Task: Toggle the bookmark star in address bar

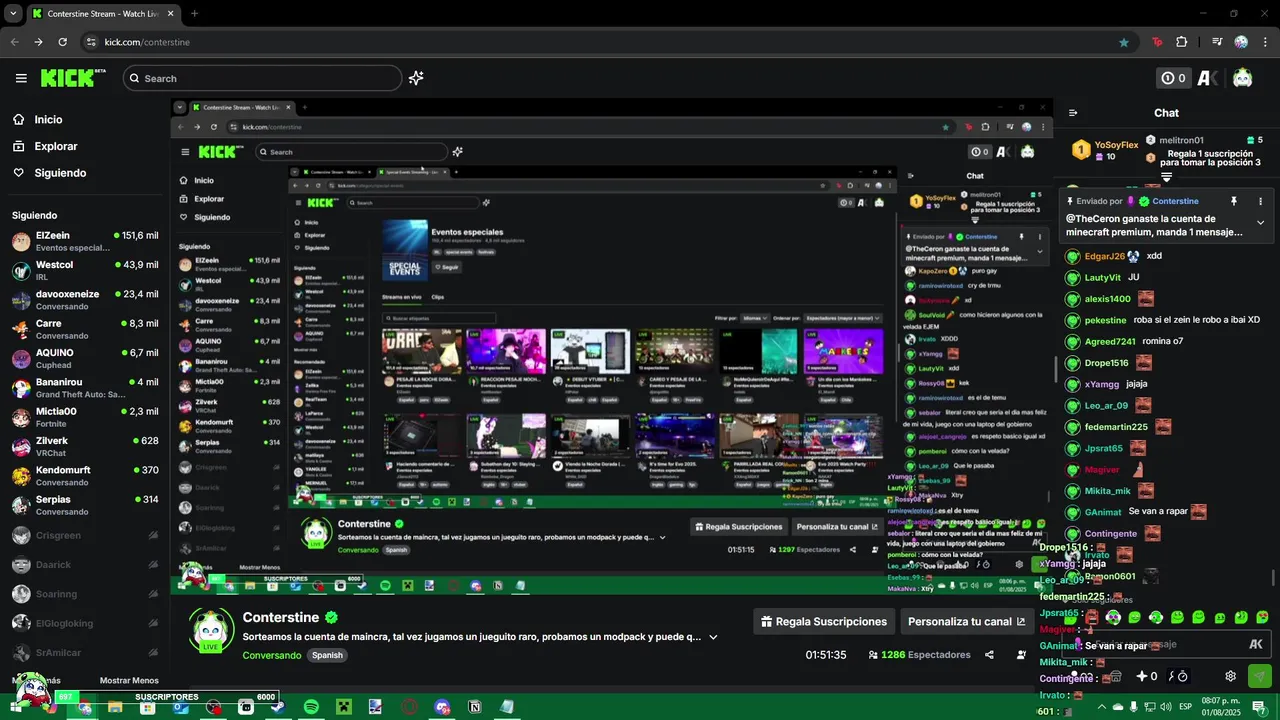Action: [1124, 42]
